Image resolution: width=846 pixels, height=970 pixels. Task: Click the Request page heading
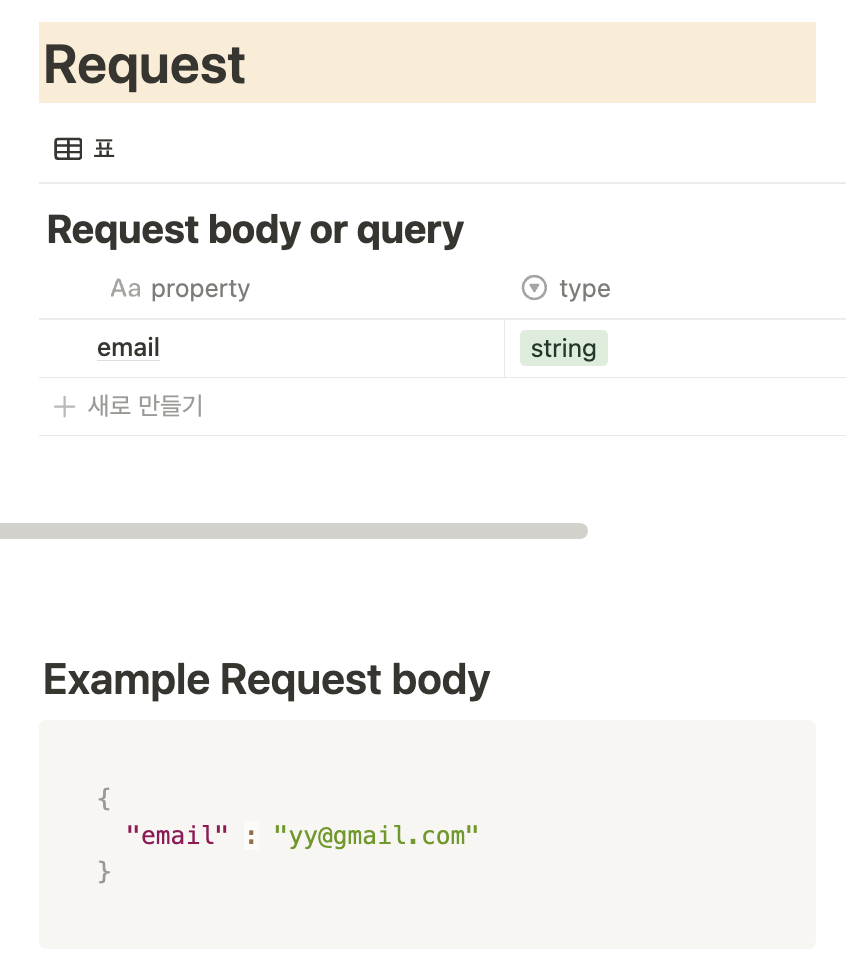click(145, 65)
